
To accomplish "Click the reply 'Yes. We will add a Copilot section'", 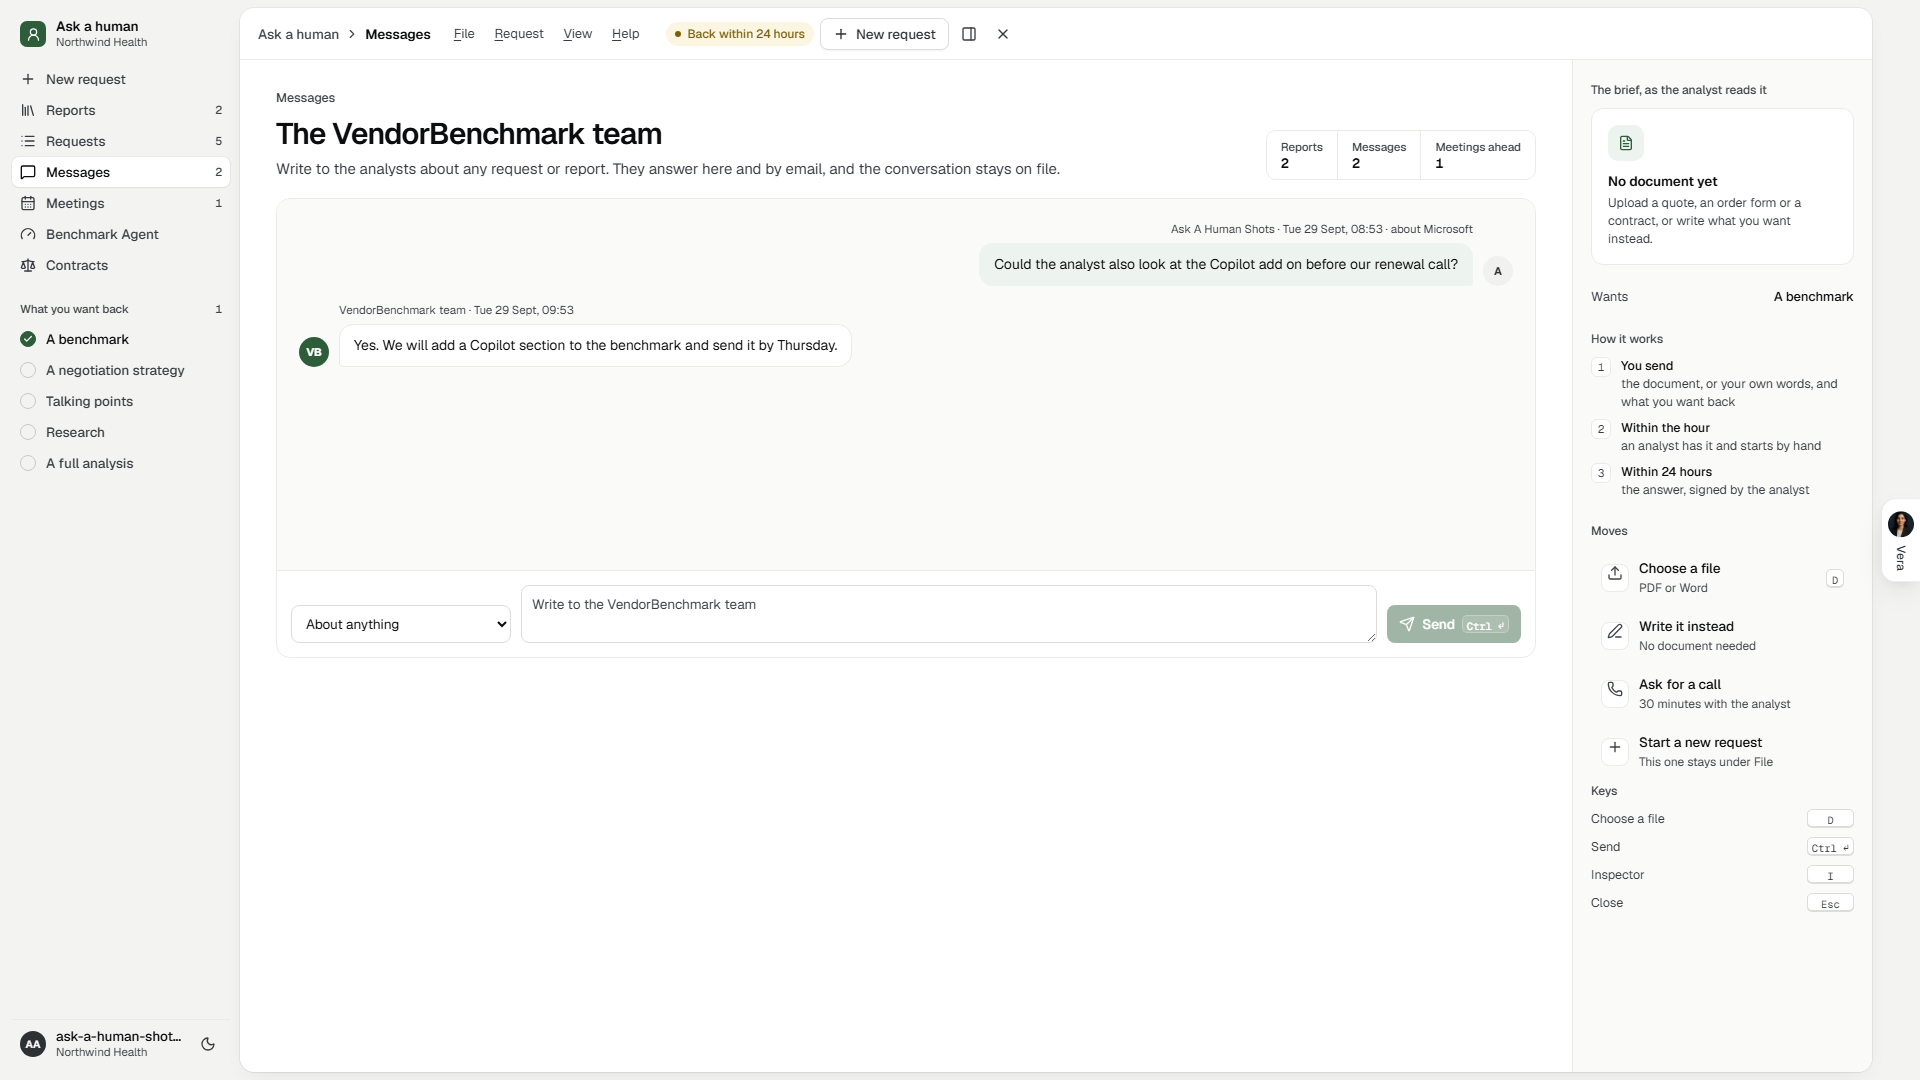I will click(595, 346).
